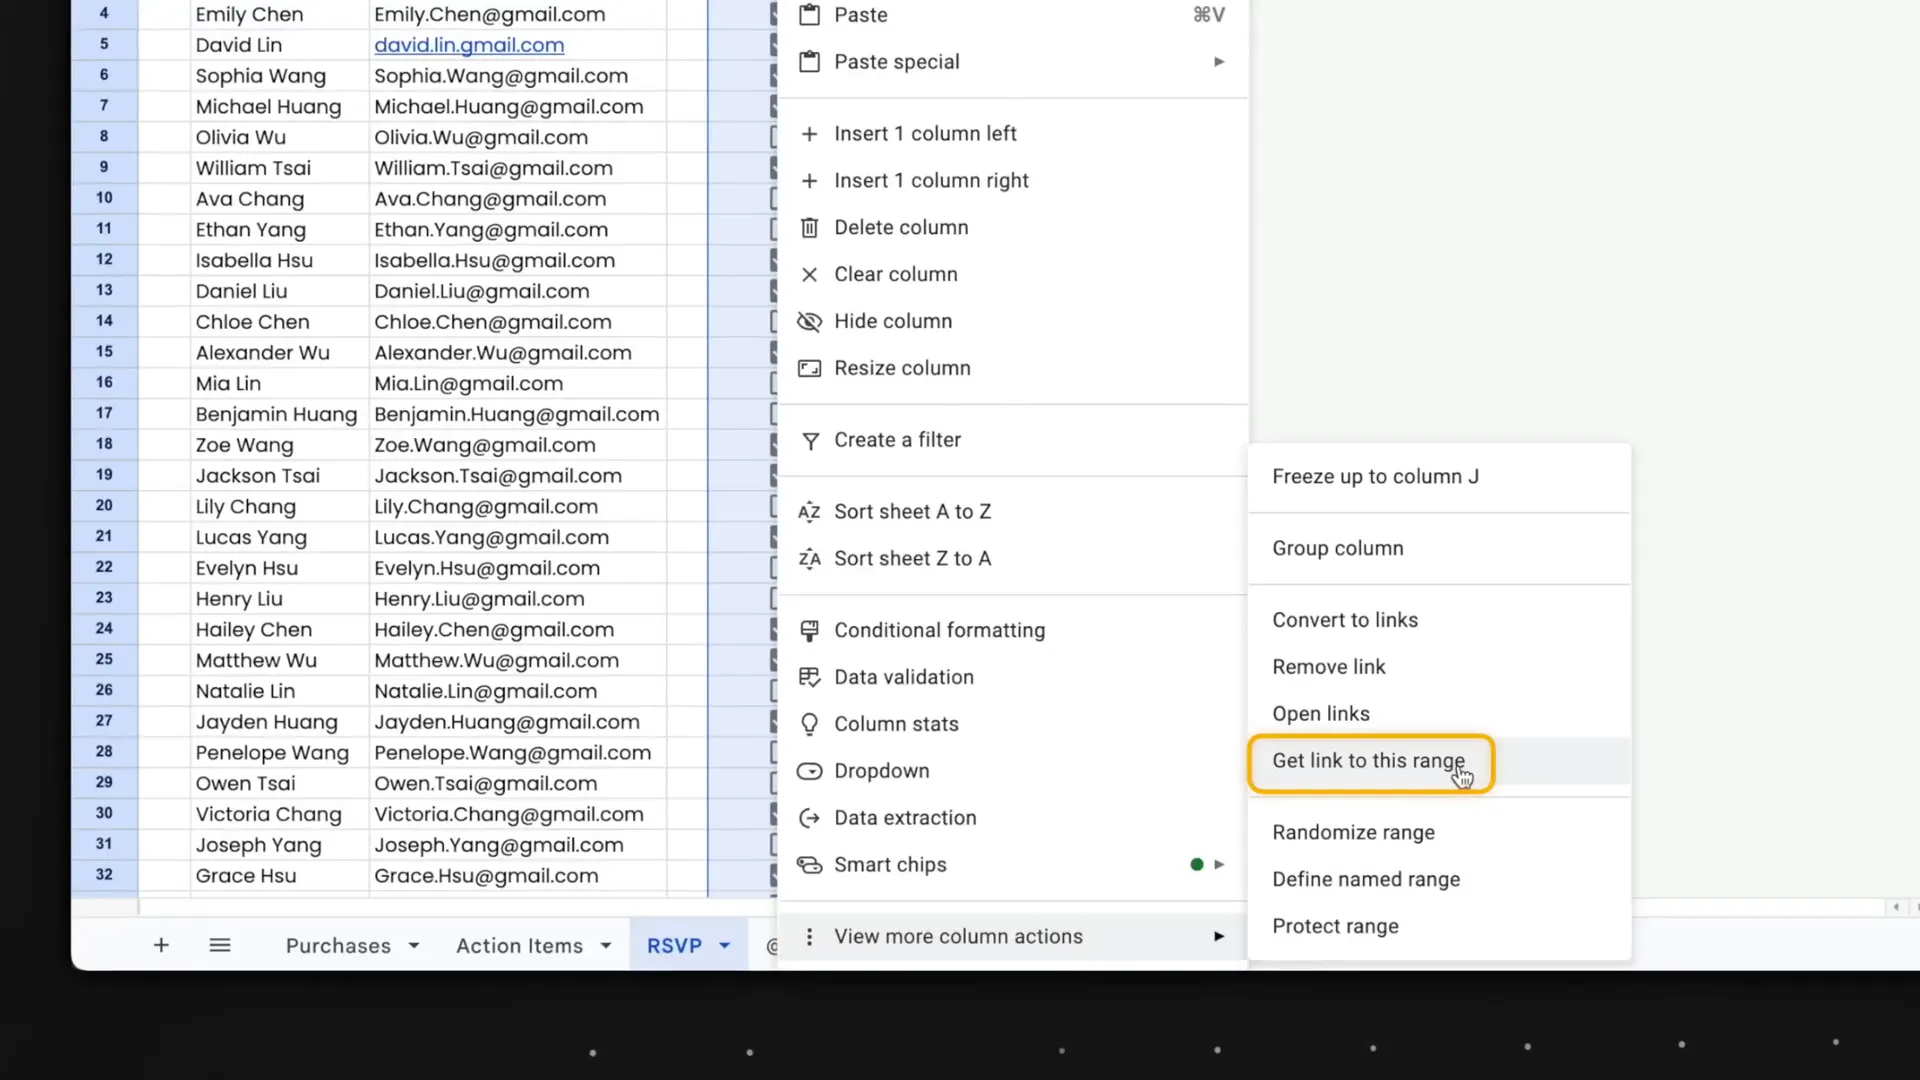
Task: Expand the Paste special submenu arrow
Action: 1219,62
